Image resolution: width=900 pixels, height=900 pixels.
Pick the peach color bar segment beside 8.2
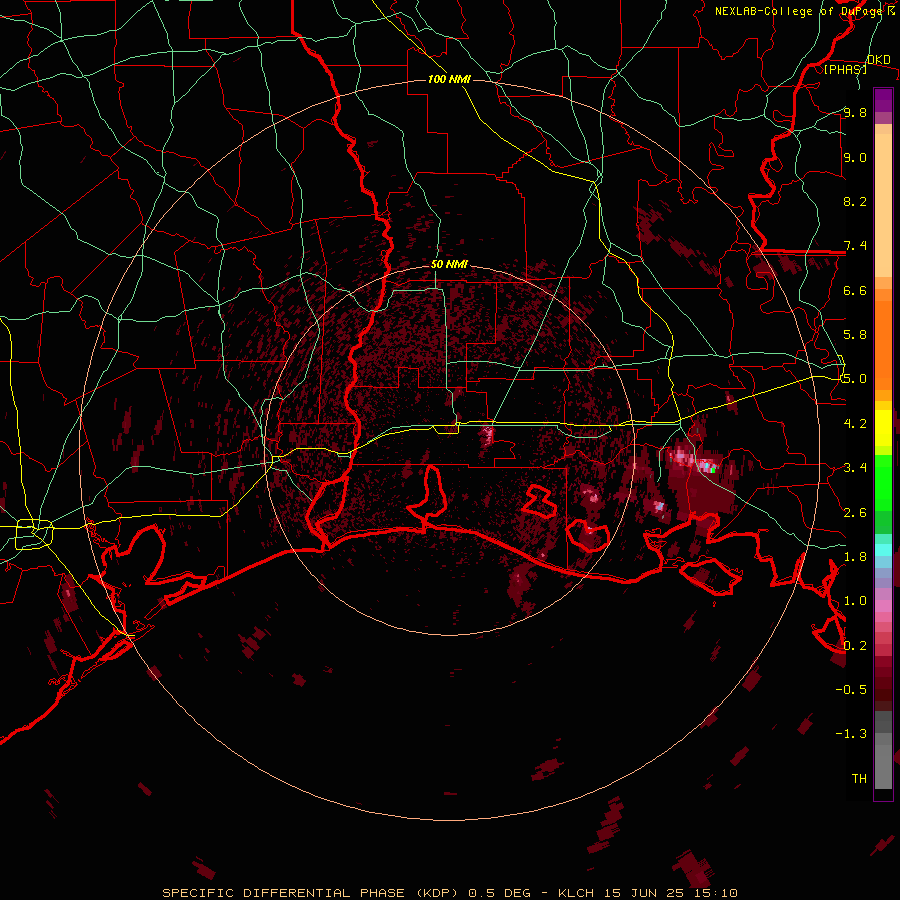[x=883, y=205]
